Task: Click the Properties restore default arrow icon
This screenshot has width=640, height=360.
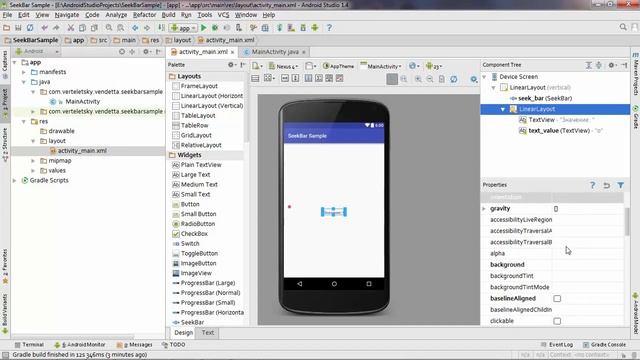Action: (x=607, y=185)
